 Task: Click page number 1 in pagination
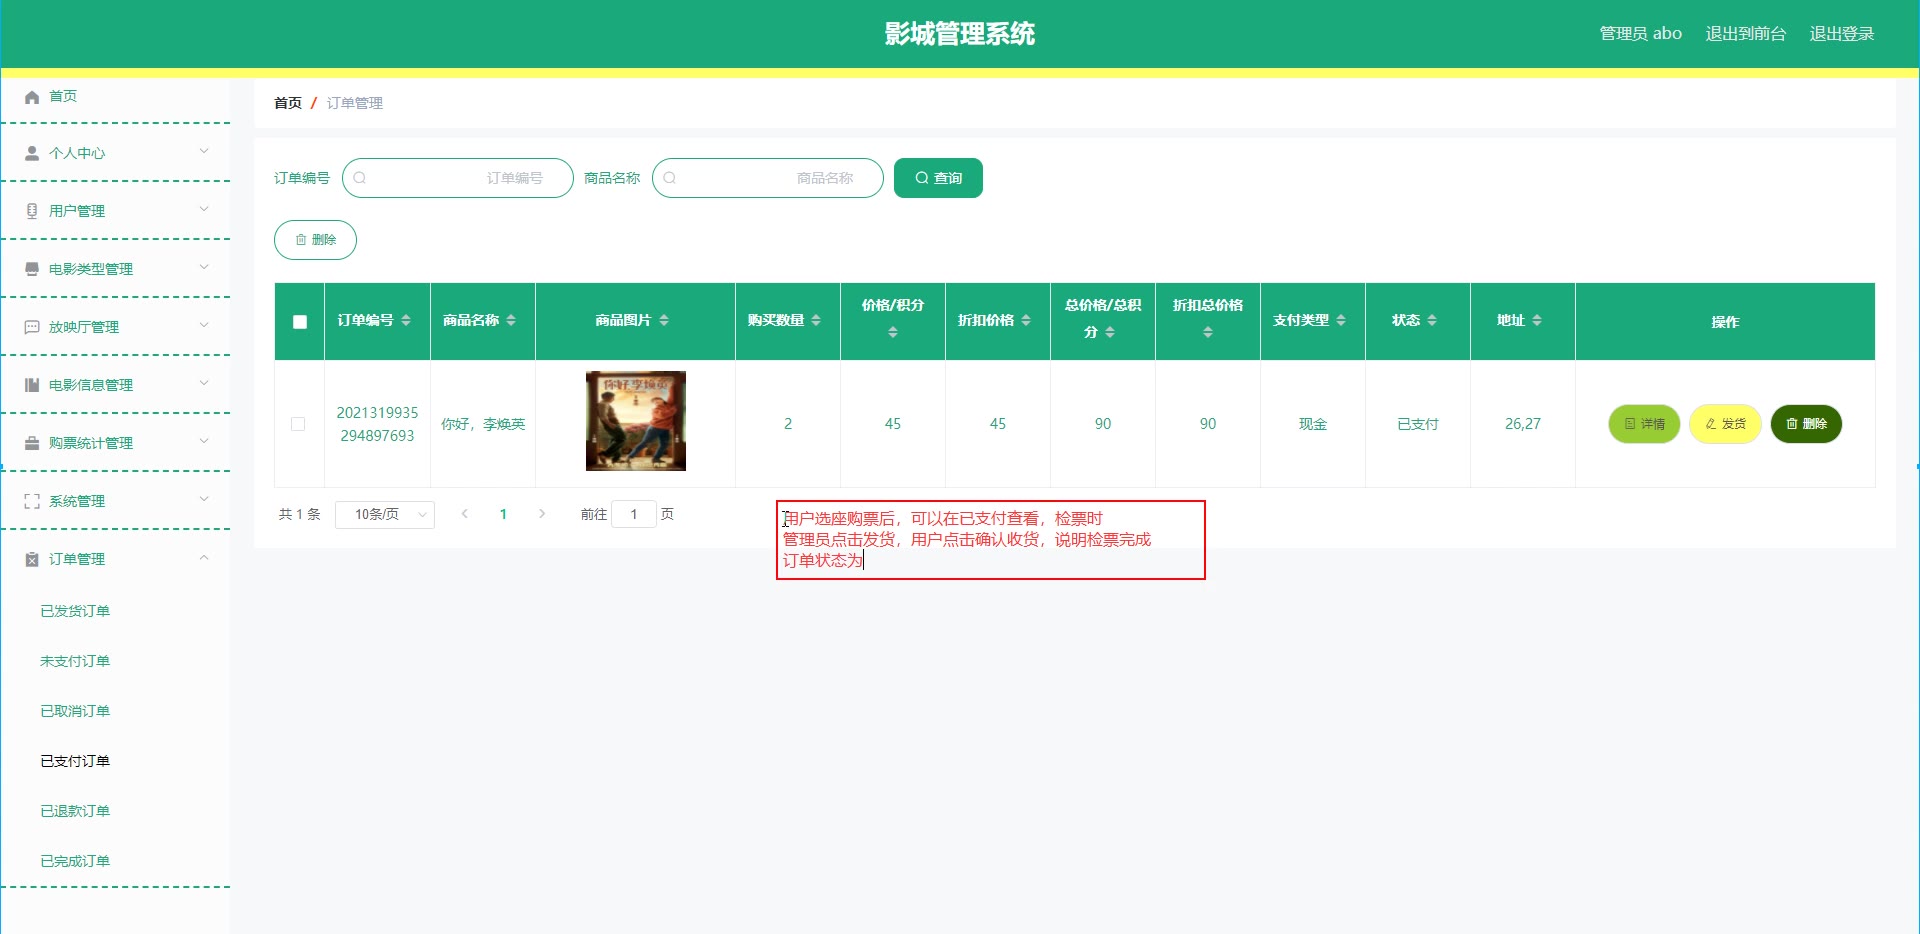coord(503,514)
